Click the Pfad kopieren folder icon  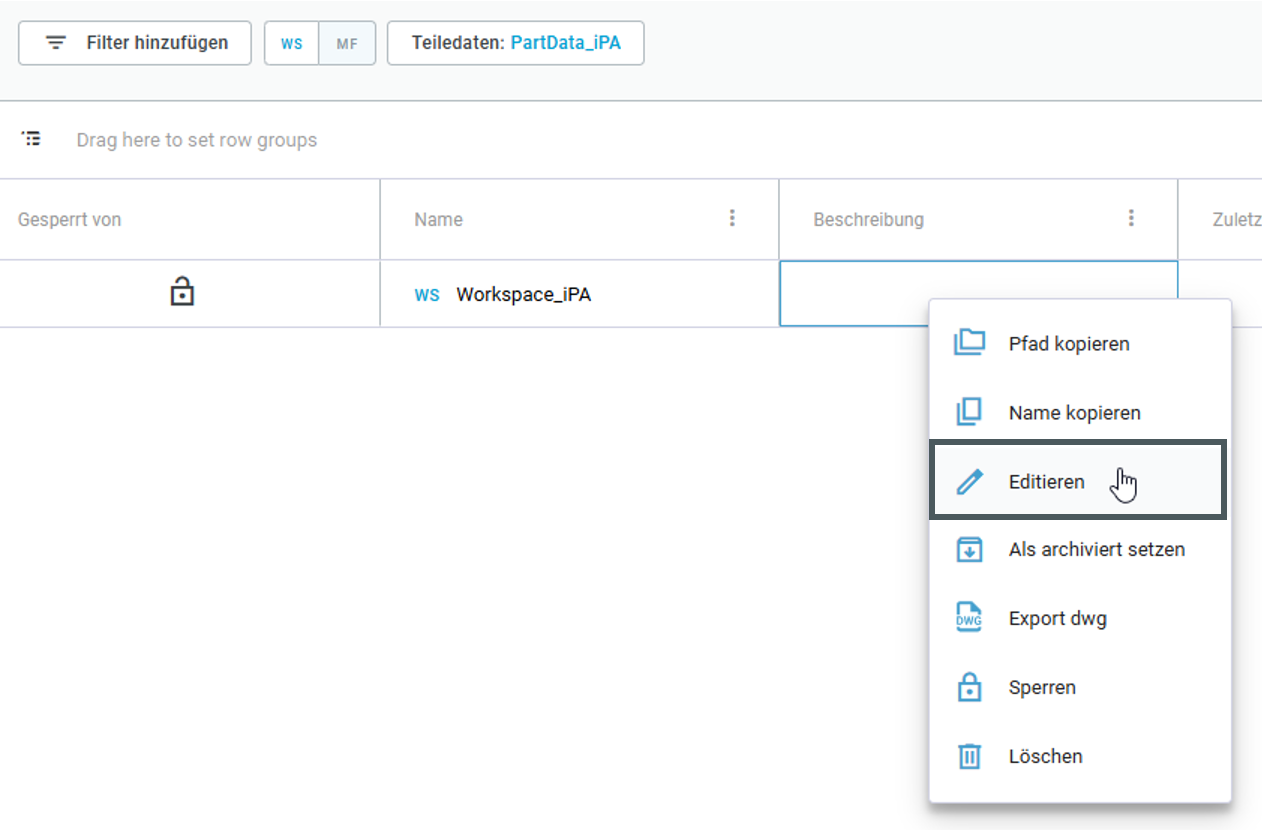coord(969,343)
